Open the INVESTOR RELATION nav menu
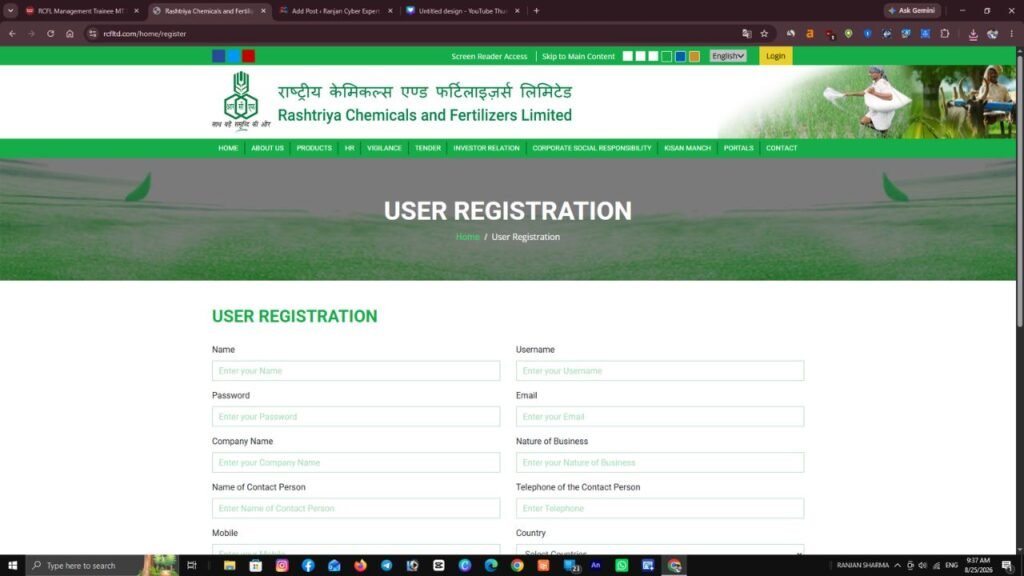Screen dimensions: 1024x576 pyautogui.click(x=487, y=148)
